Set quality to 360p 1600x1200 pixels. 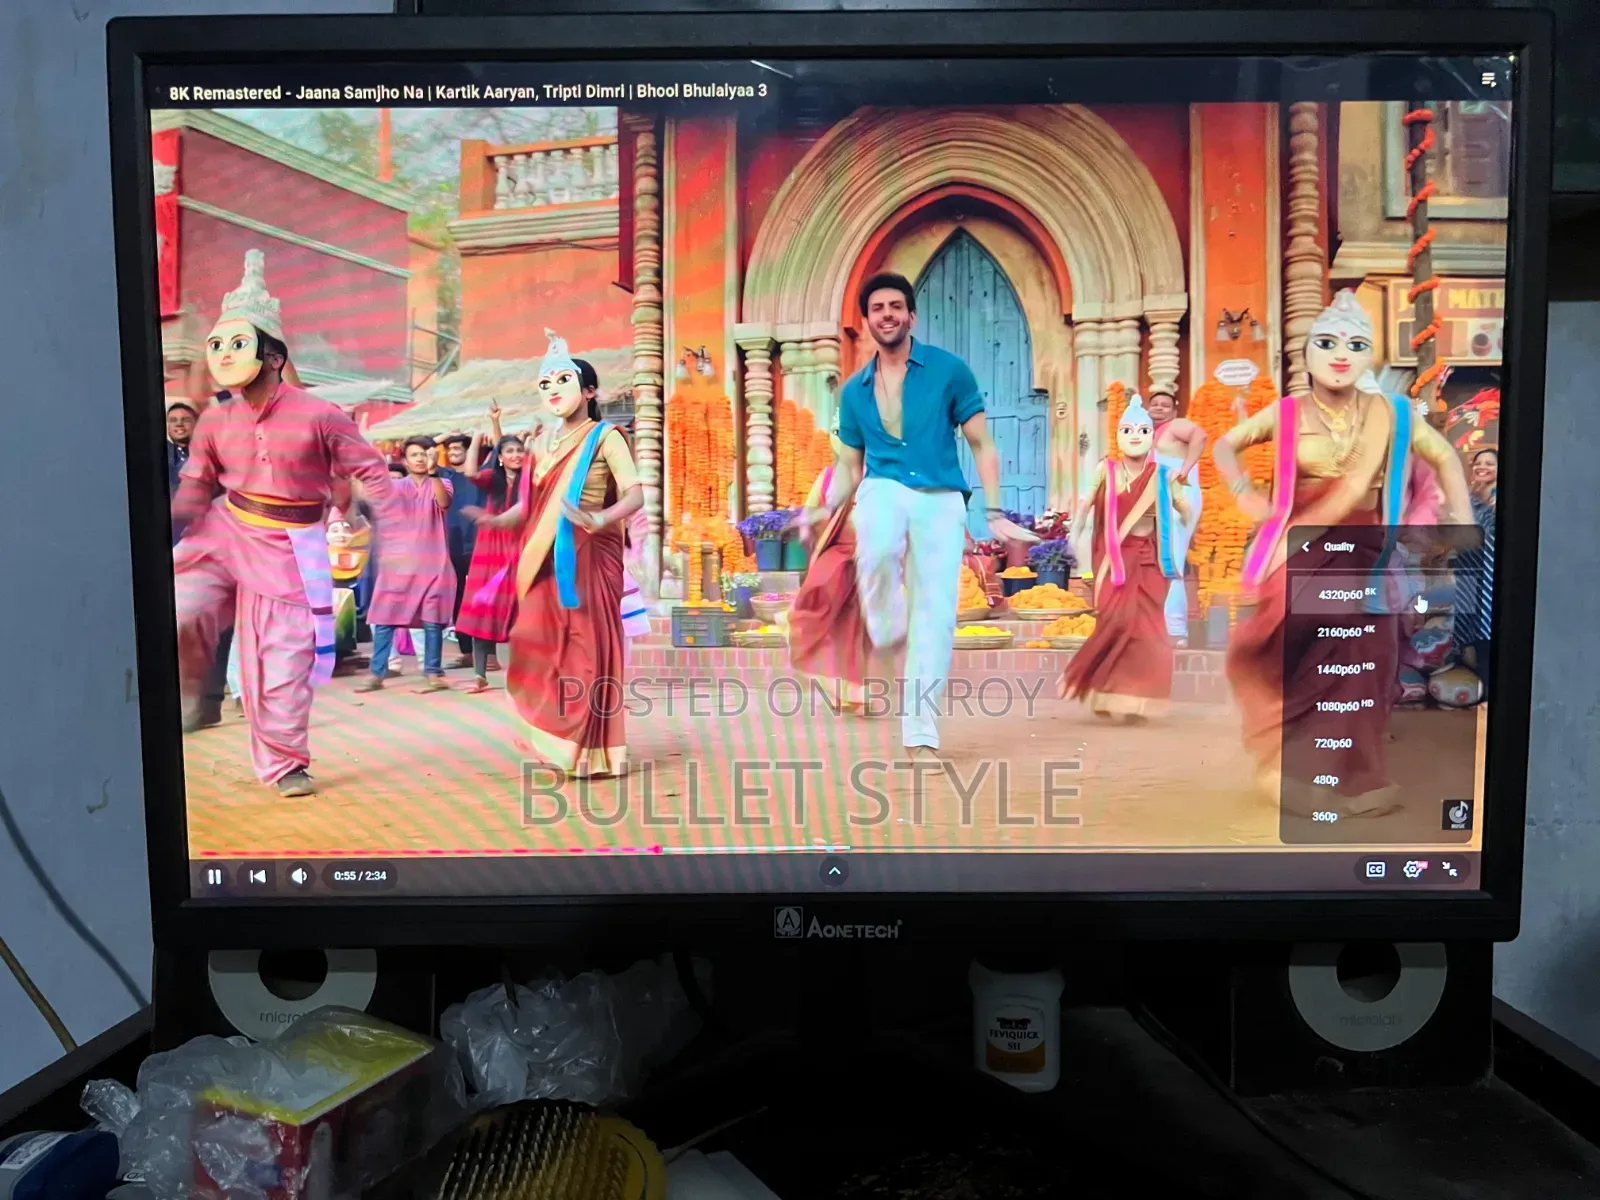pos(1376,816)
